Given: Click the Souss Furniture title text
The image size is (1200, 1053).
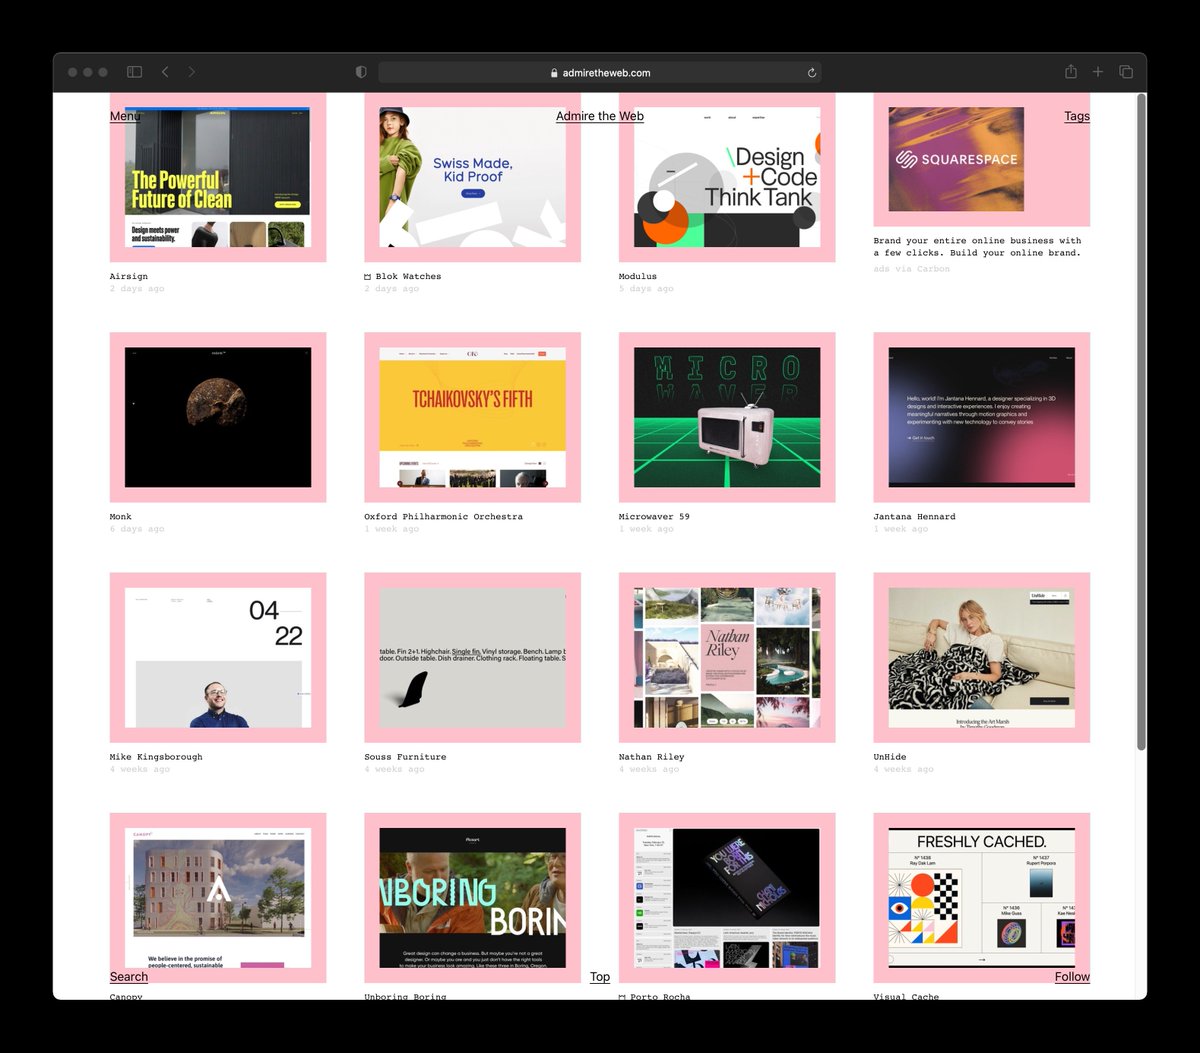Looking at the screenshot, I should [x=405, y=757].
